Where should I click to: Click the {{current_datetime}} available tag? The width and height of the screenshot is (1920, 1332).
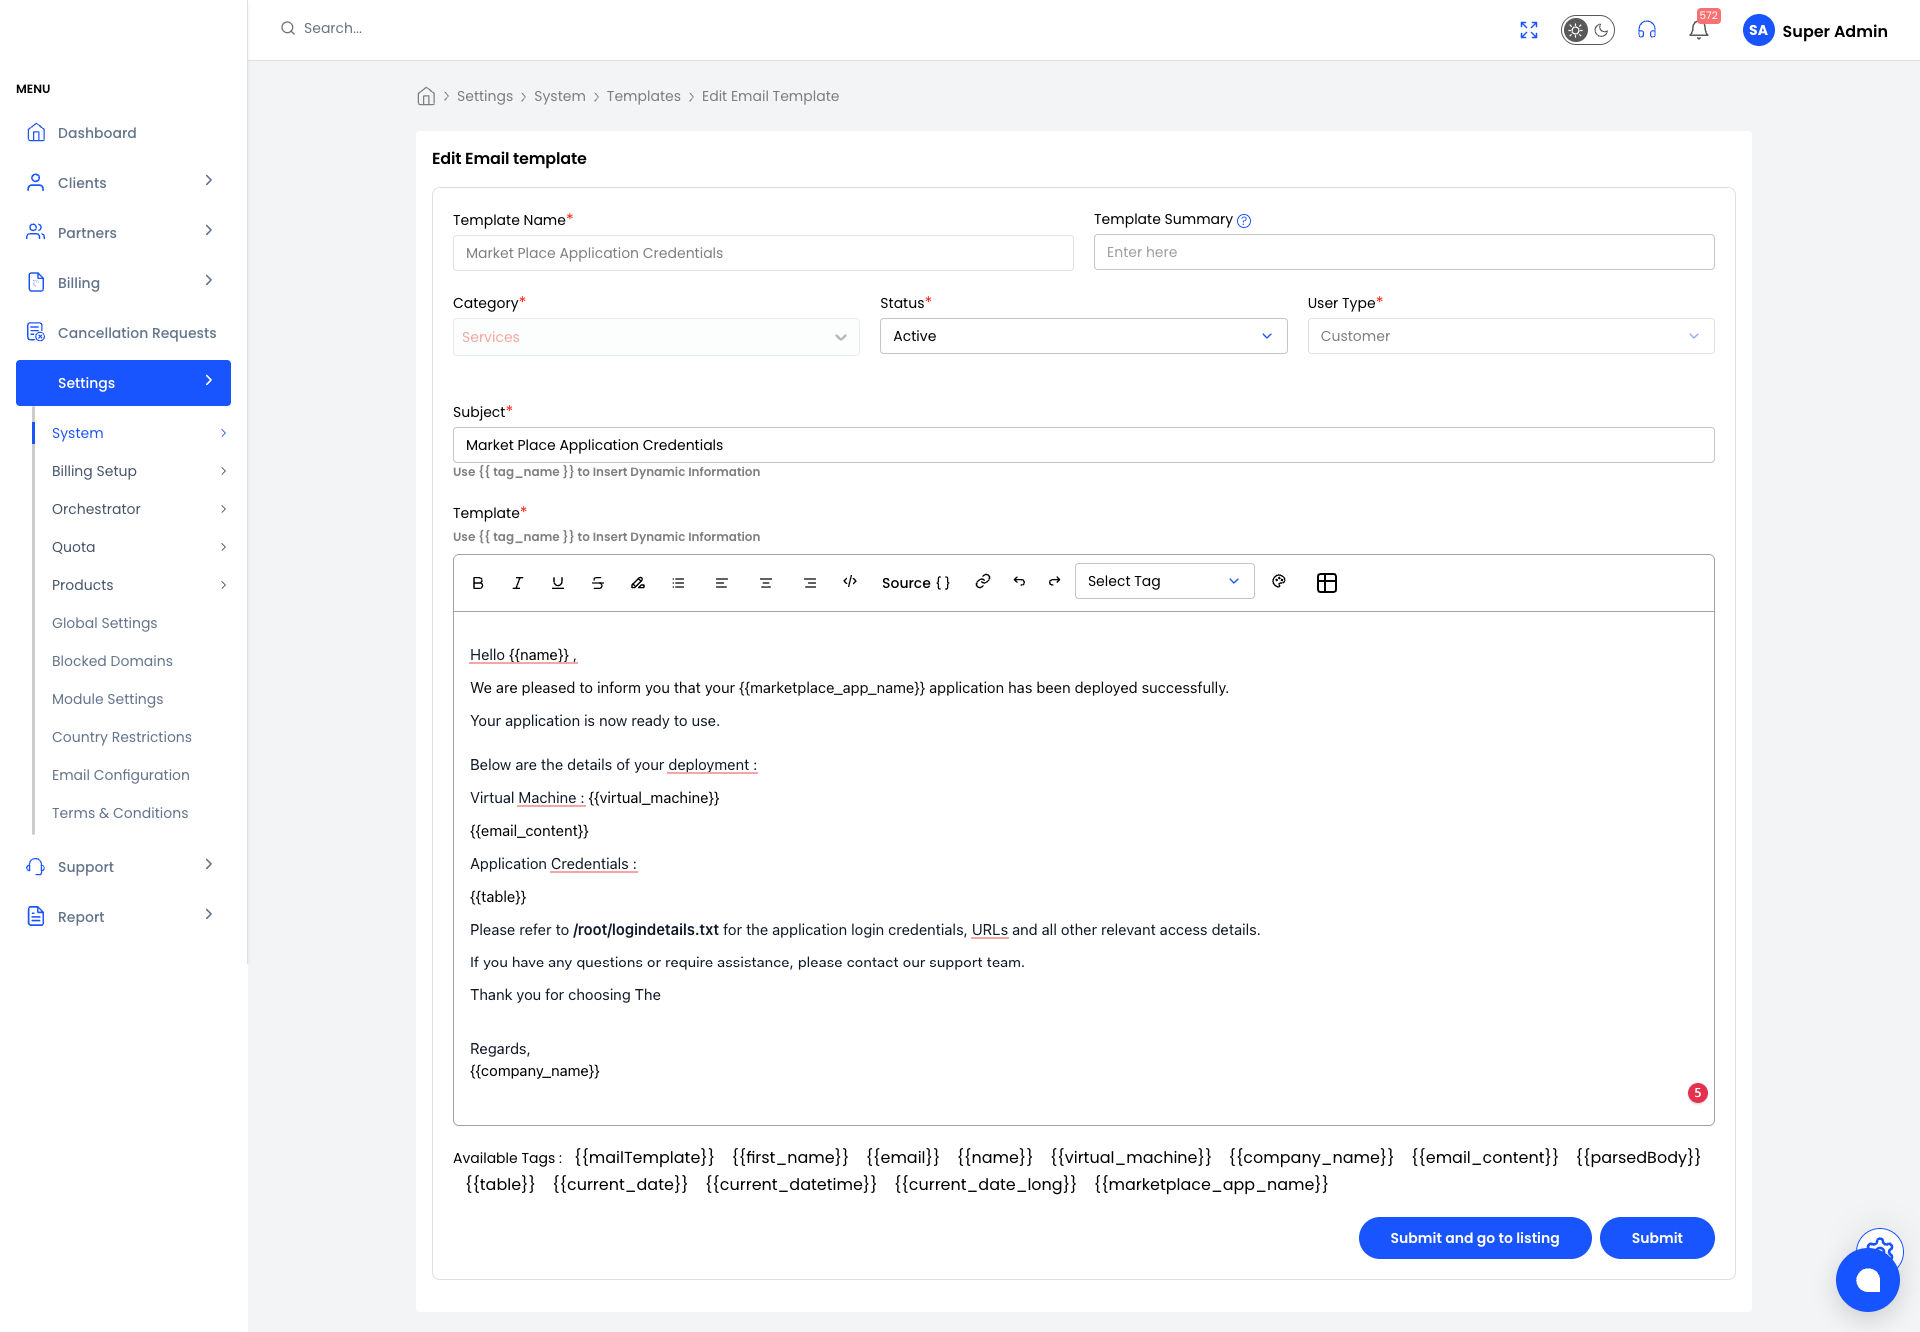tap(791, 1184)
